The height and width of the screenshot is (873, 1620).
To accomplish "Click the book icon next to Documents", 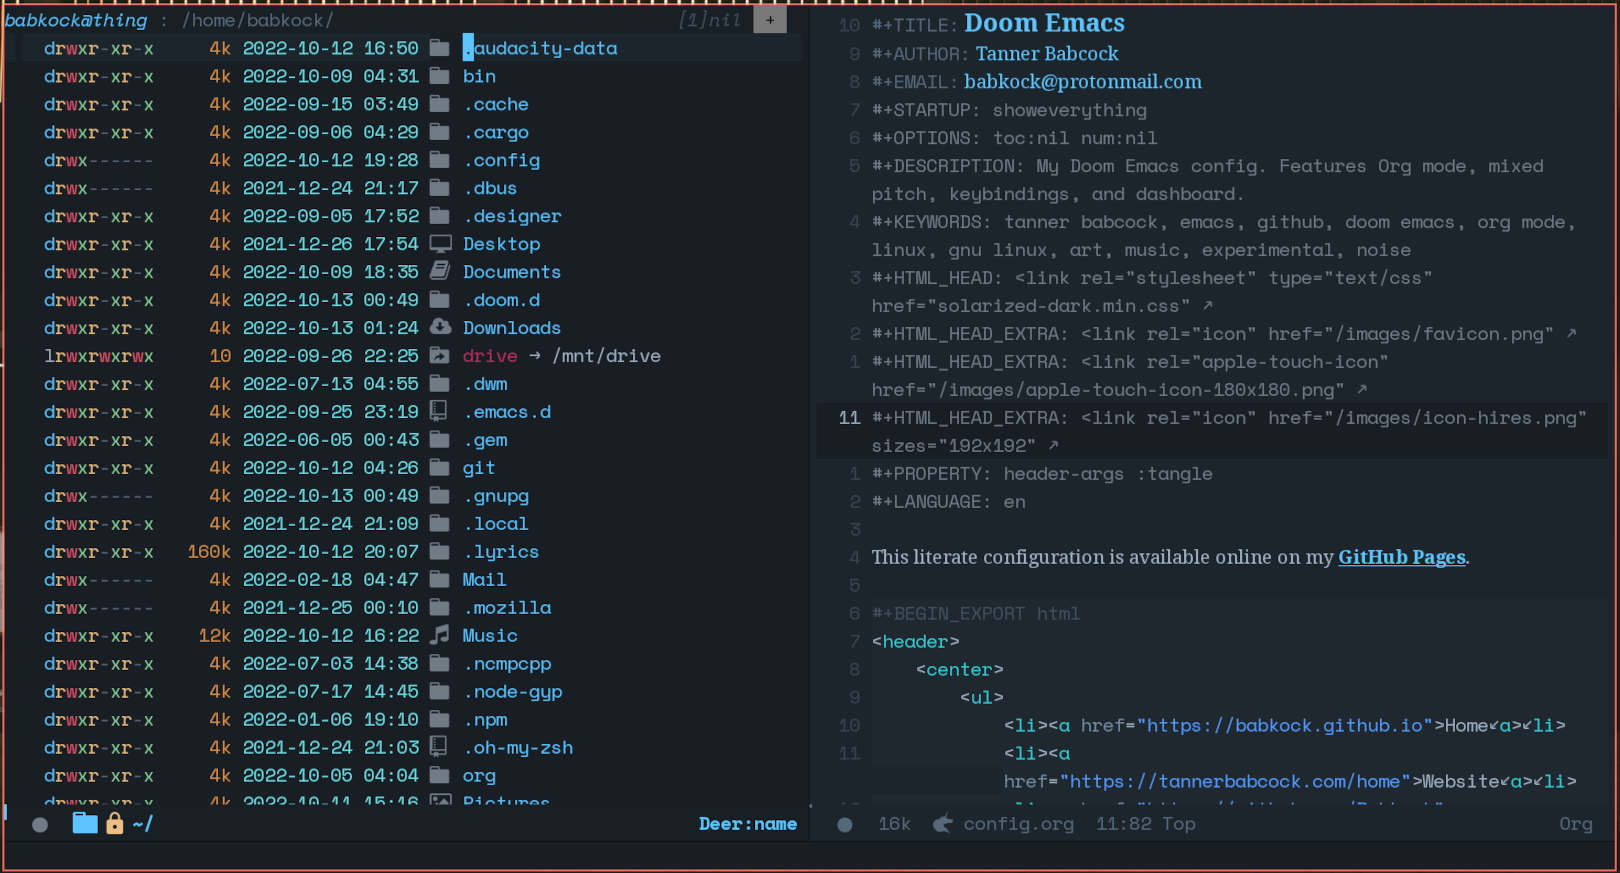I will tap(439, 272).
